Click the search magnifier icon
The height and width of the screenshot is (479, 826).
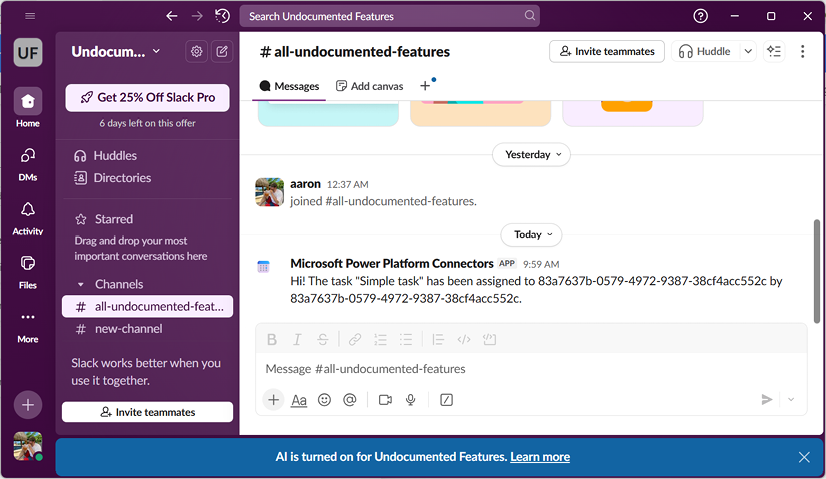(x=529, y=16)
